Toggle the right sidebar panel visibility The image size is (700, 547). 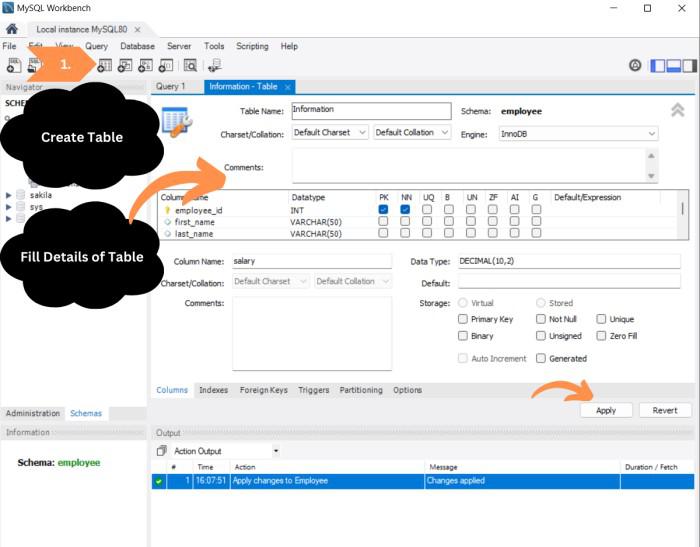point(689,66)
